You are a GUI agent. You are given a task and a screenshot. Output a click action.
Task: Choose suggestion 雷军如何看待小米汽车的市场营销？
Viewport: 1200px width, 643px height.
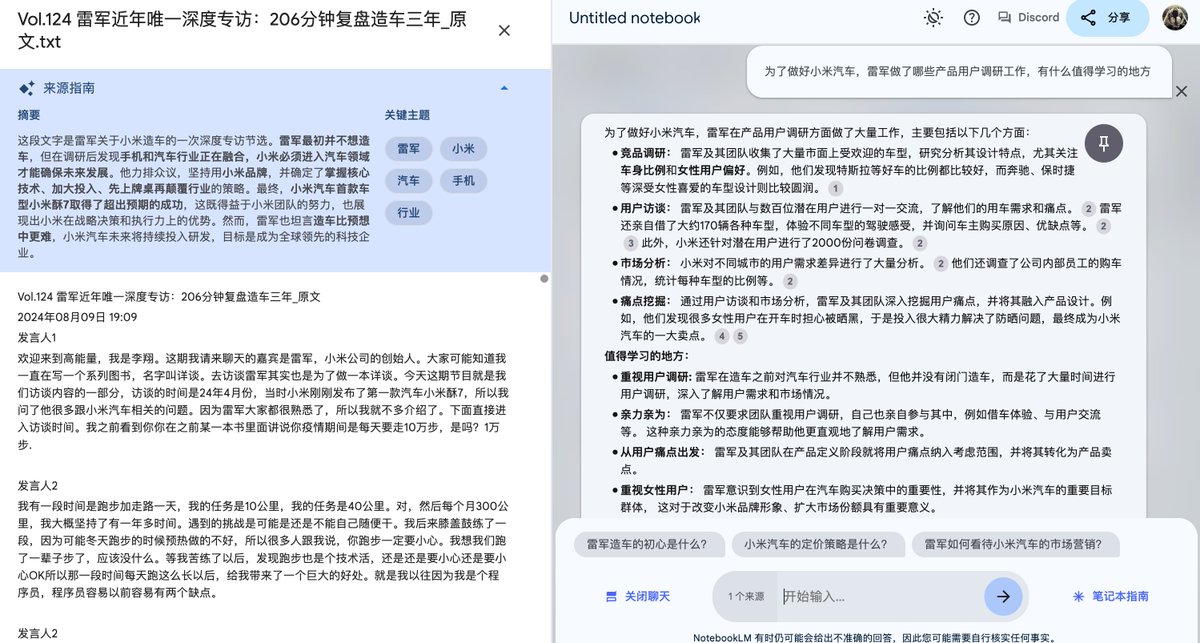[1015, 545]
